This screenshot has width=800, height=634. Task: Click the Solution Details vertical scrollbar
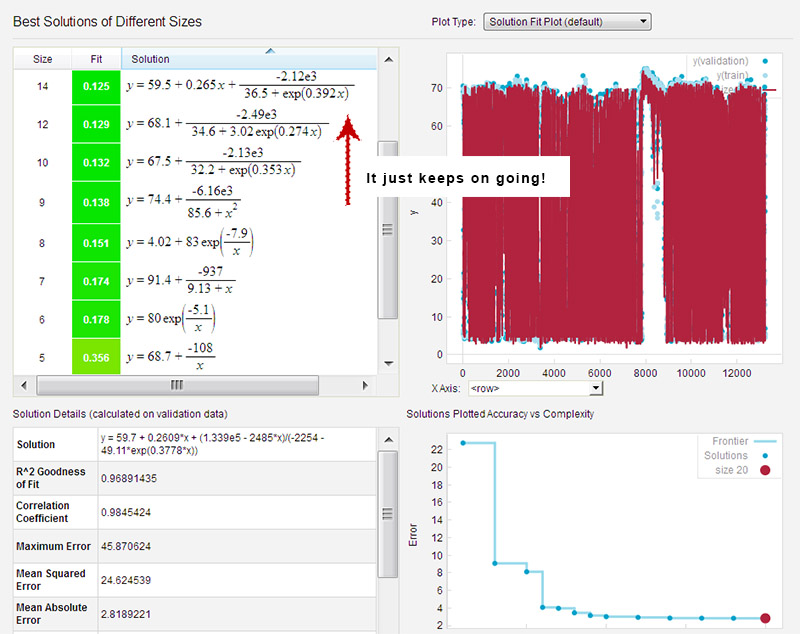[x=388, y=500]
